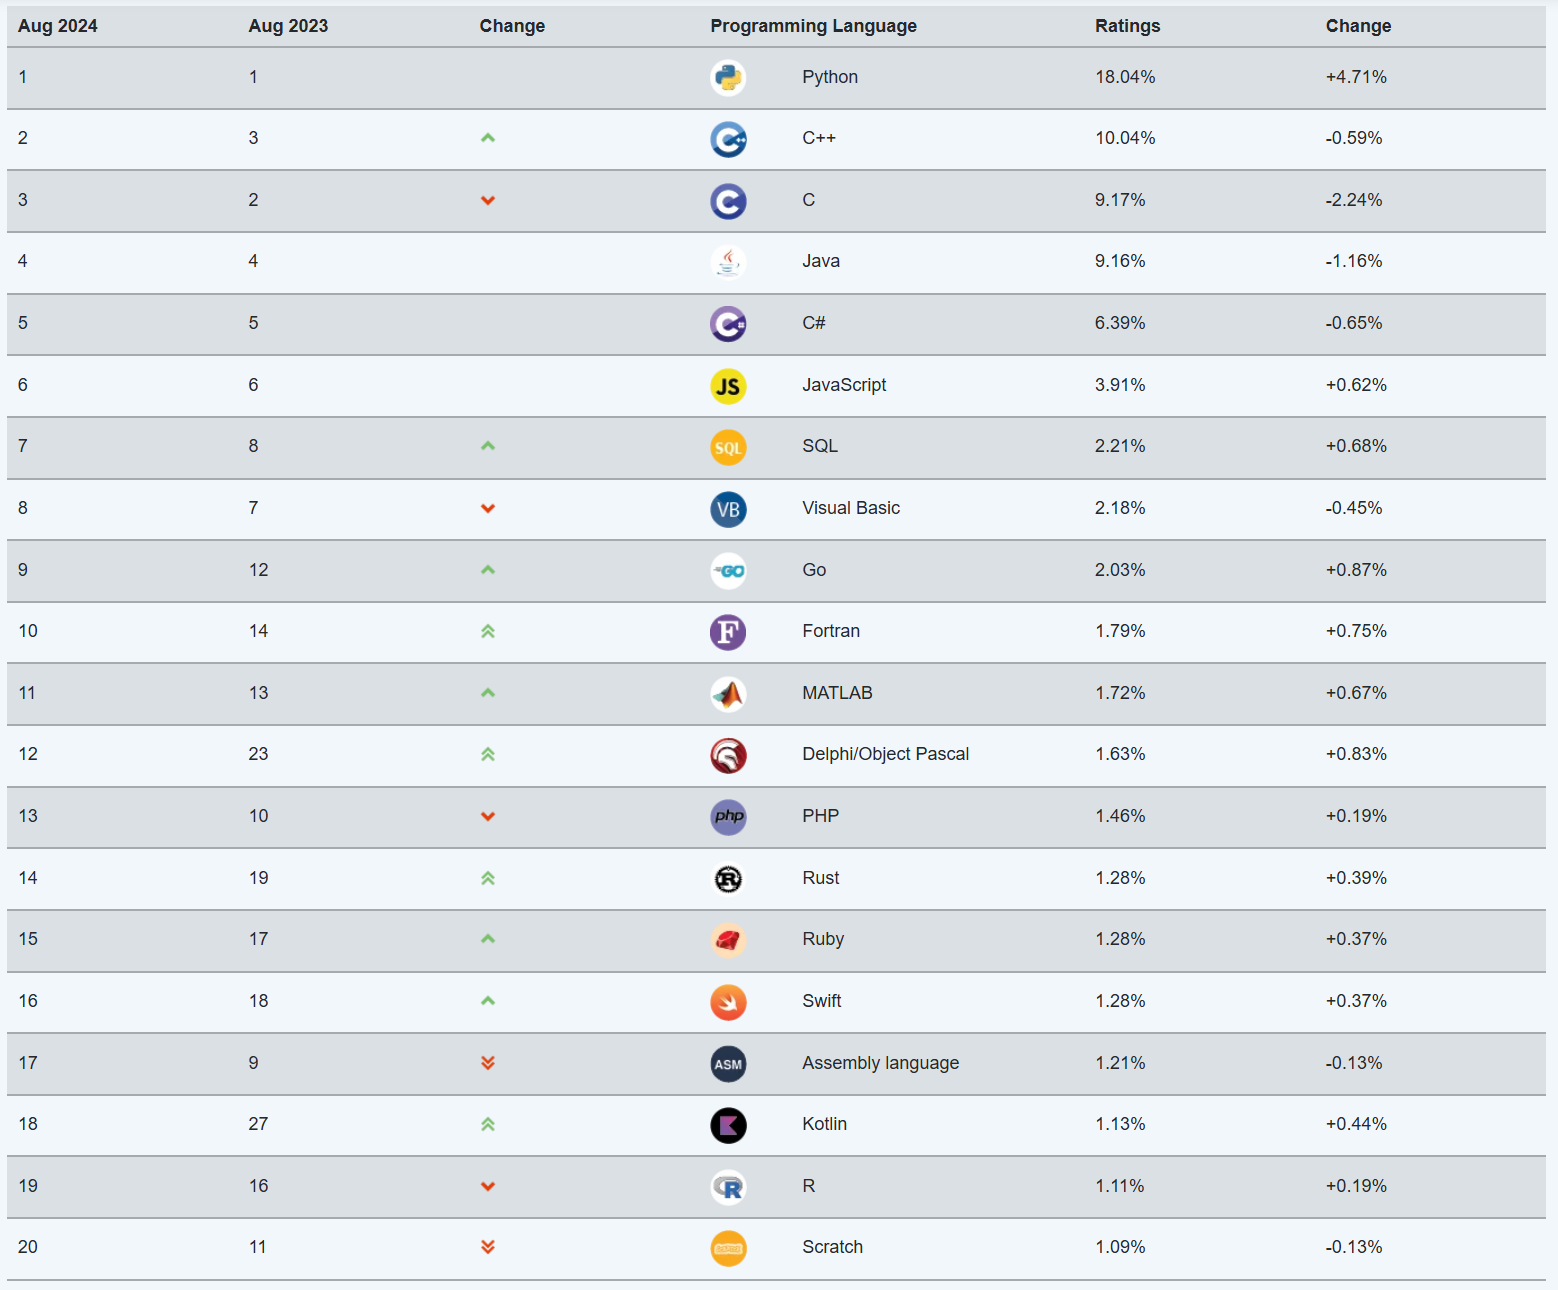
Task: Click the Kotlin logo icon
Action: point(728,1125)
